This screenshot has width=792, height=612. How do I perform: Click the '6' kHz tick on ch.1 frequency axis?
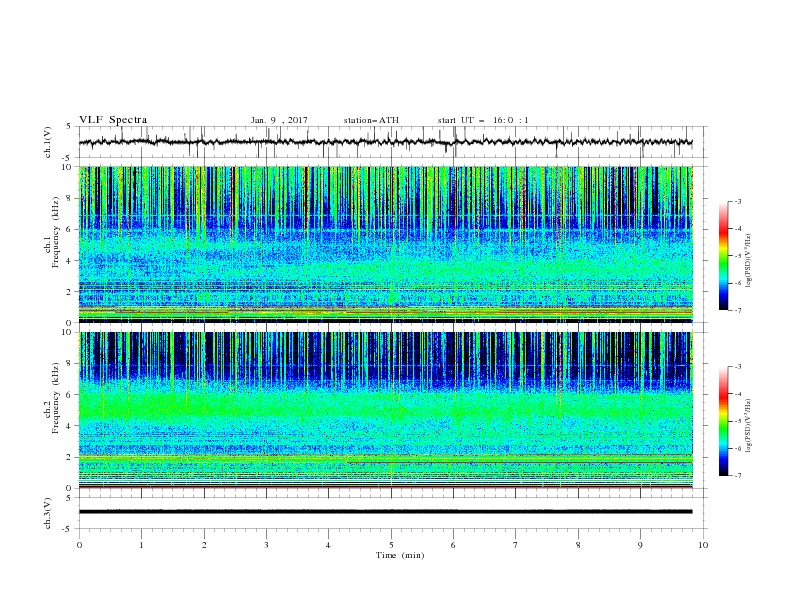71,229
